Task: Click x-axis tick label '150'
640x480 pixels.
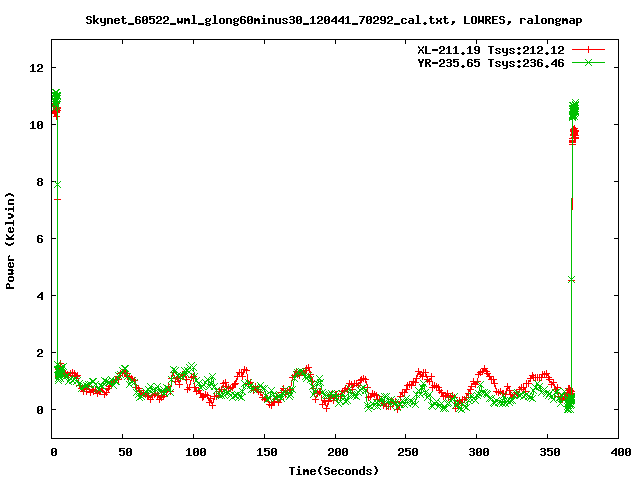Action: tap(267, 452)
